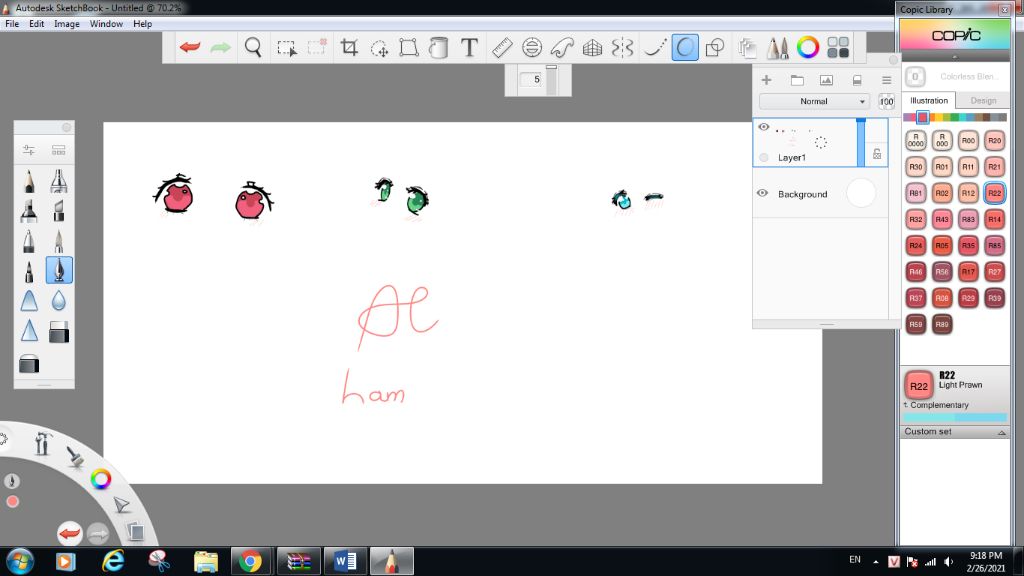Click the Background layer white color circle
1024x576 pixels.
[861, 193]
